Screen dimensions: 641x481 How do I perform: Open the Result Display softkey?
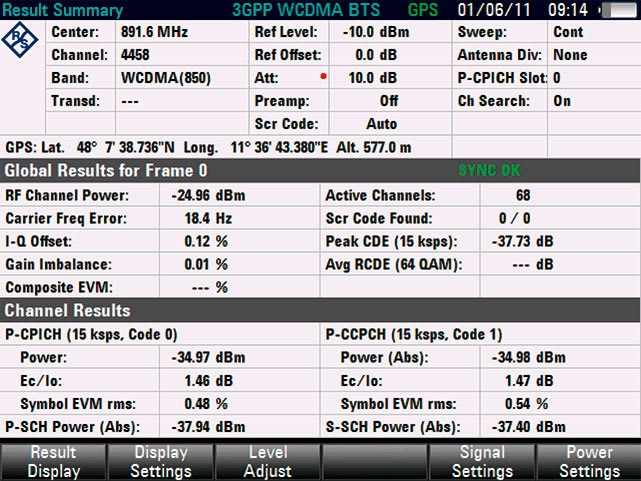pyautogui.click(x=54, y=462)
